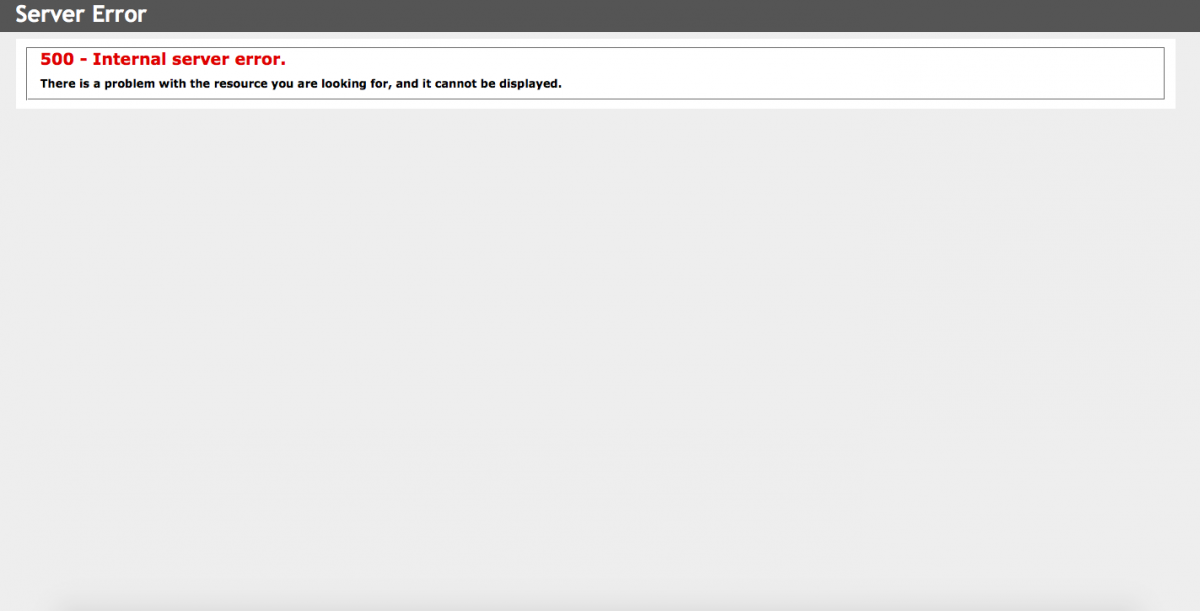Click the "There is a problem with the resource" message
The height and width of the screenshot is (611, 1200).
(x=301, y=84)
